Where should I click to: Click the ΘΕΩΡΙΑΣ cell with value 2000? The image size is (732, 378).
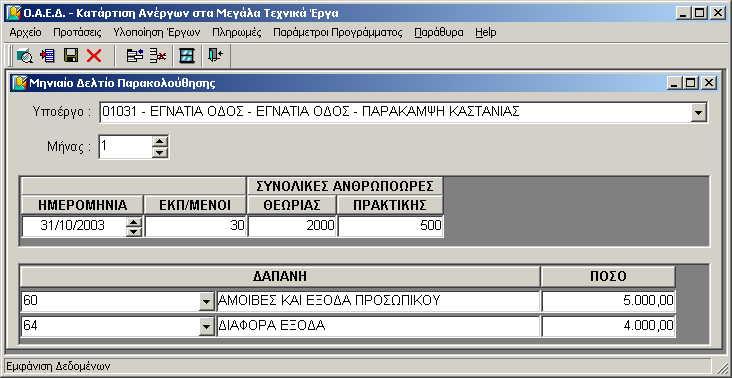(292, 226)
